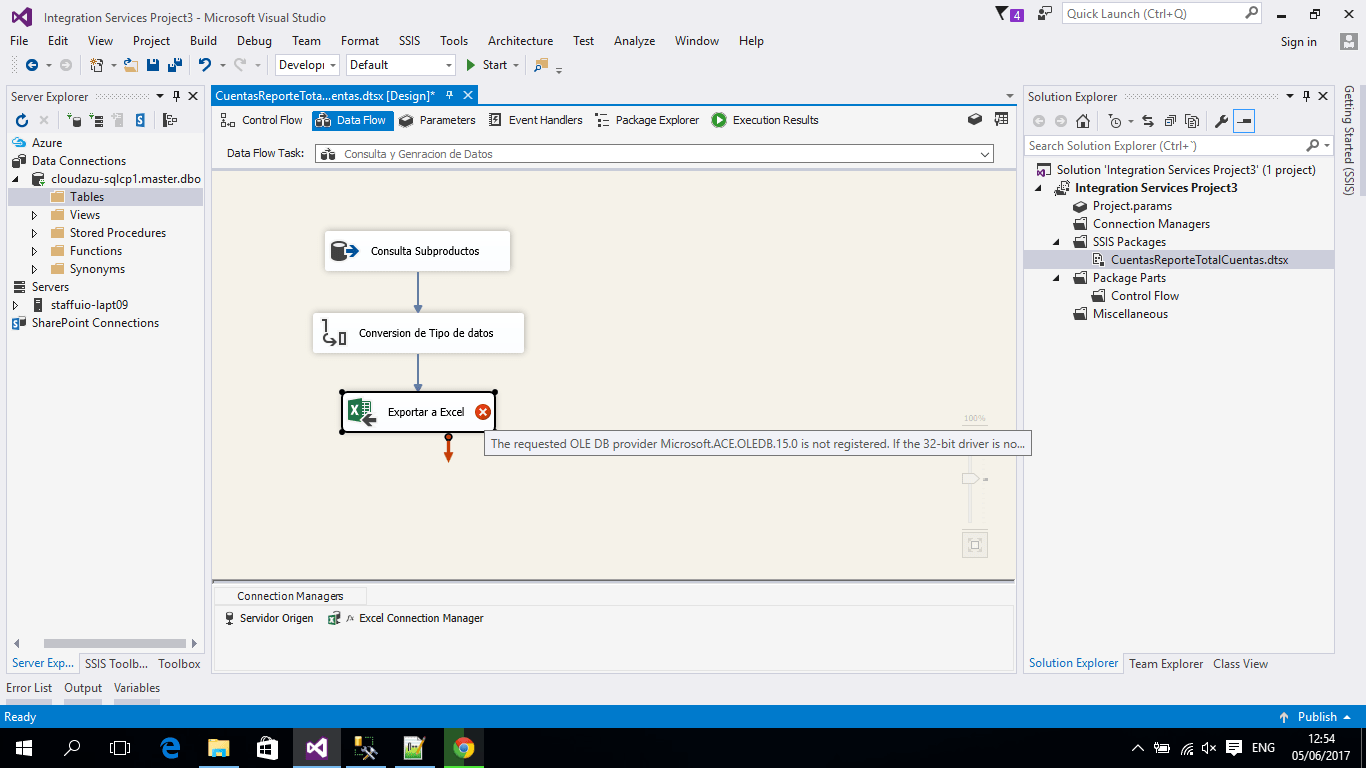Open Properties via the wrench icon in Solution Explorer
1366x768 pixels.
pyautogui.click(x=1221, y=121)
